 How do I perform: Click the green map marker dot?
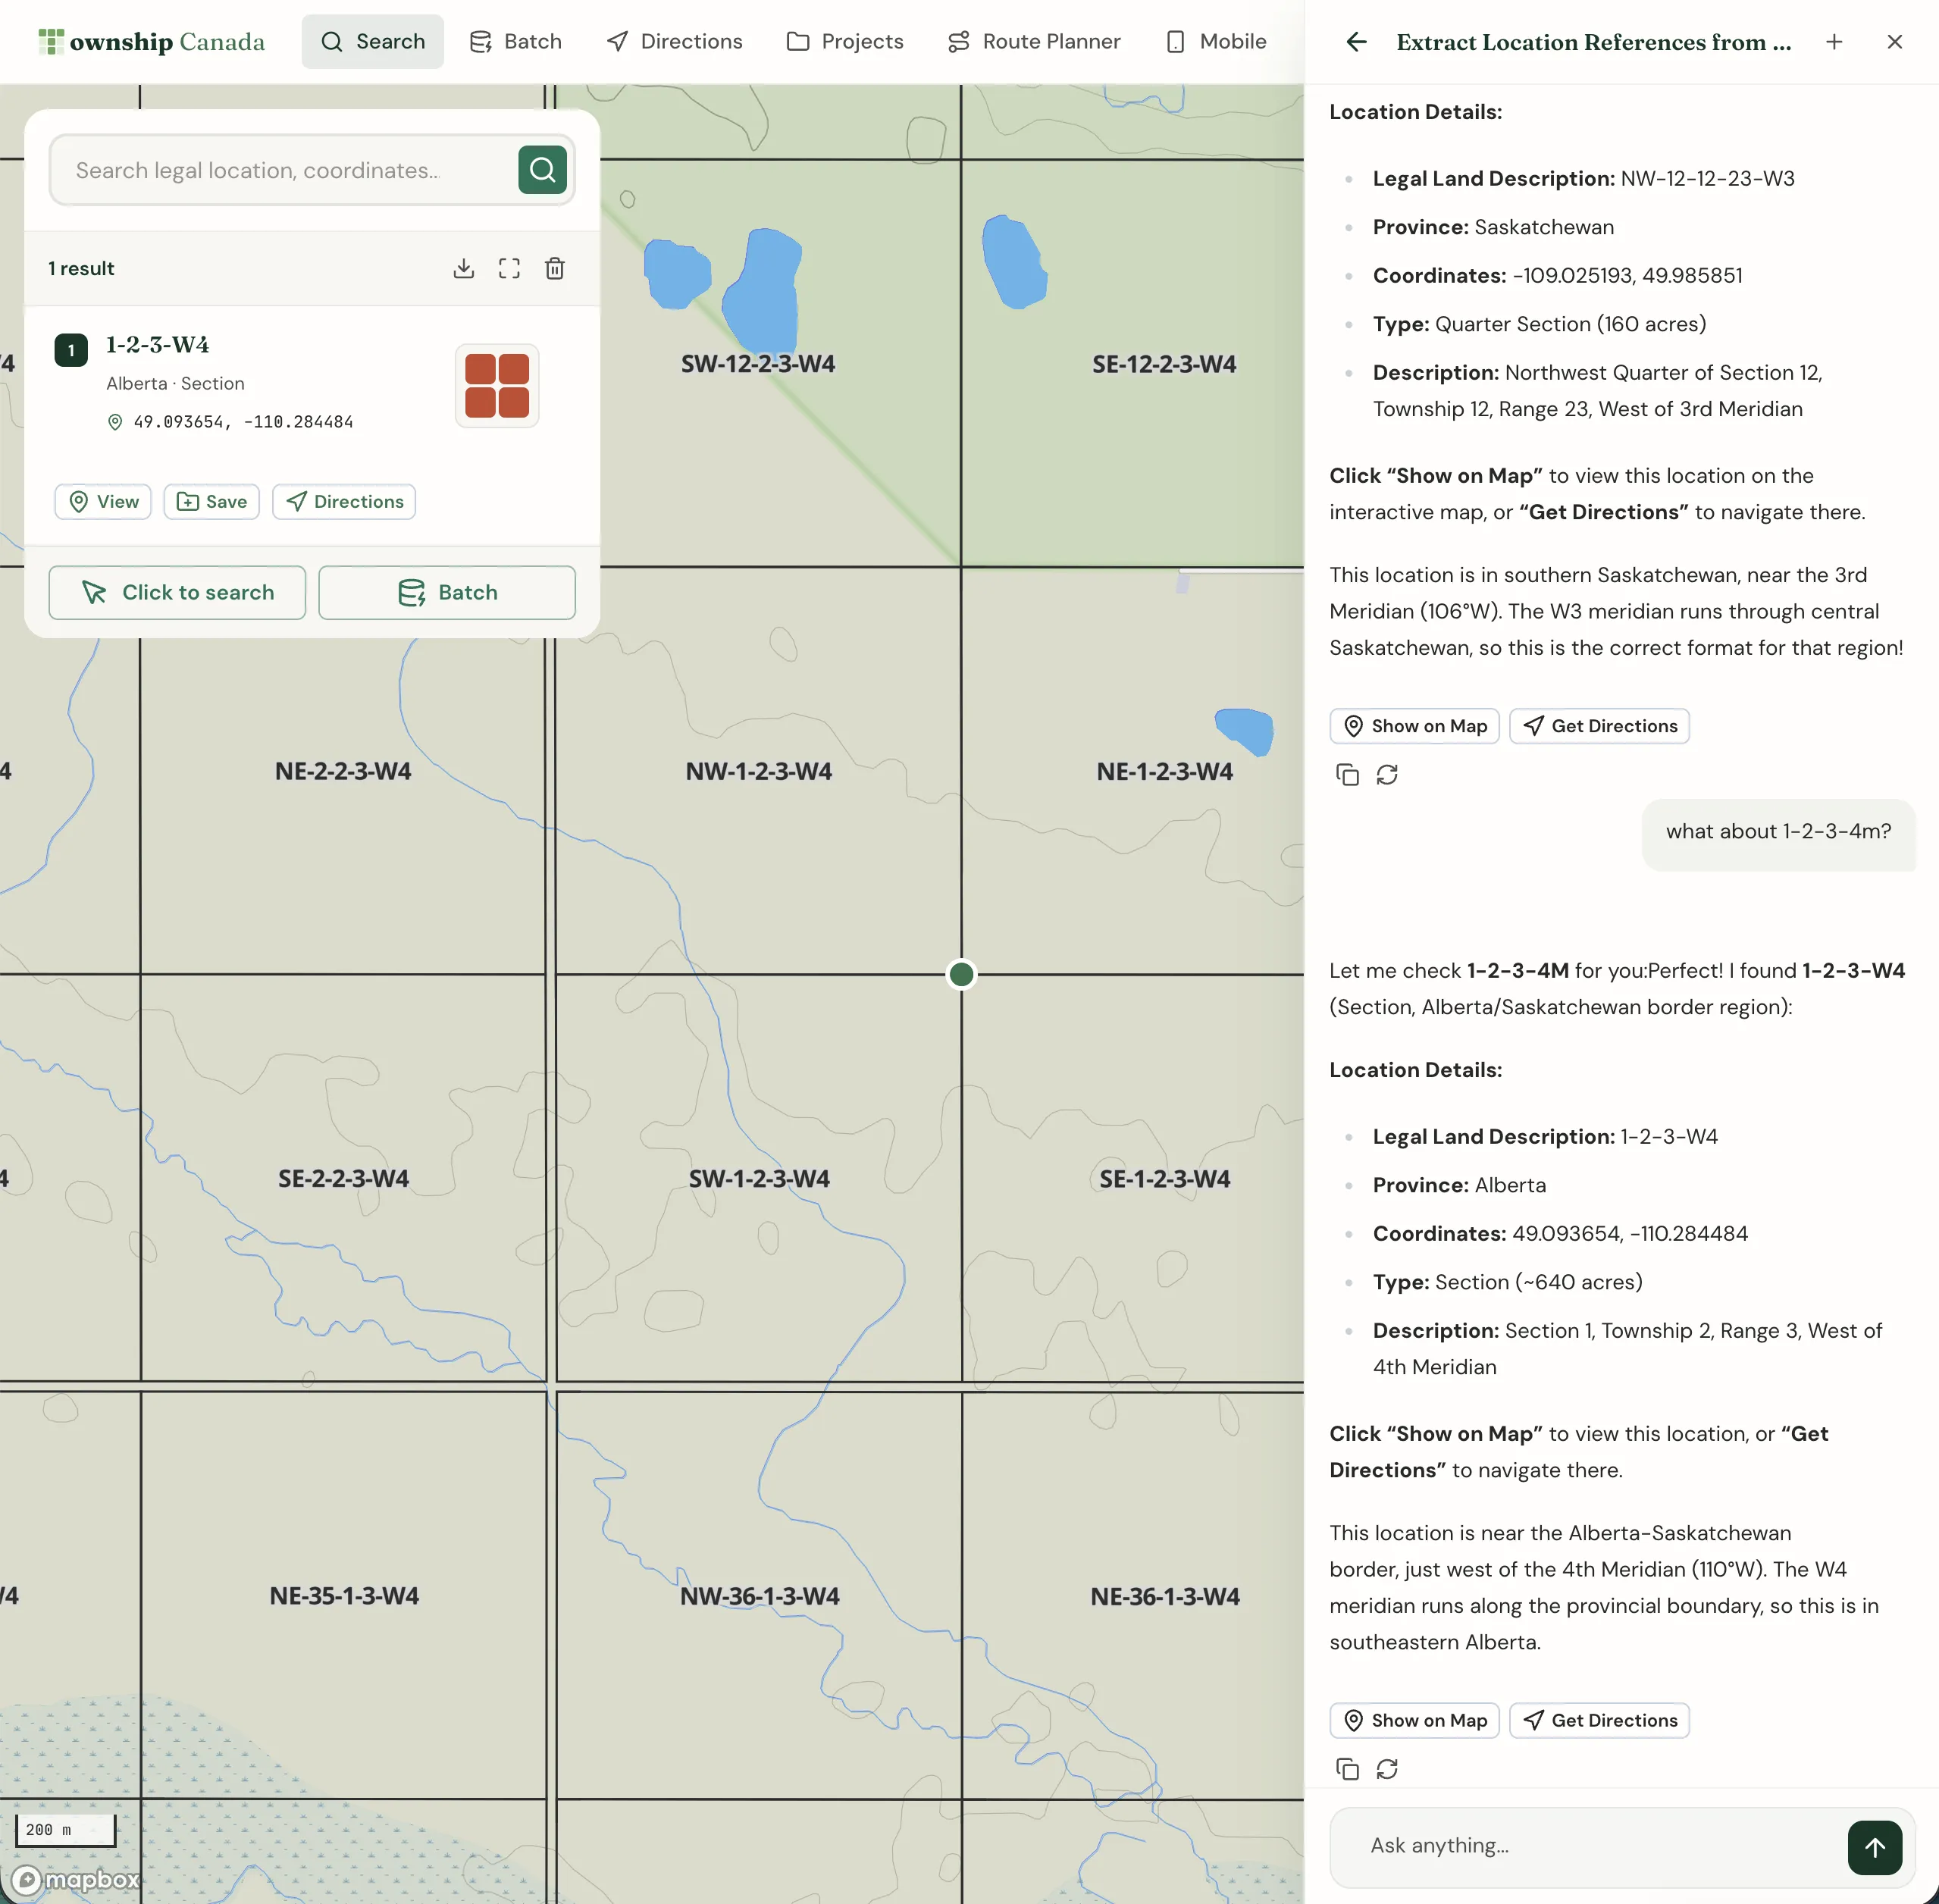(x=961, y=974)
